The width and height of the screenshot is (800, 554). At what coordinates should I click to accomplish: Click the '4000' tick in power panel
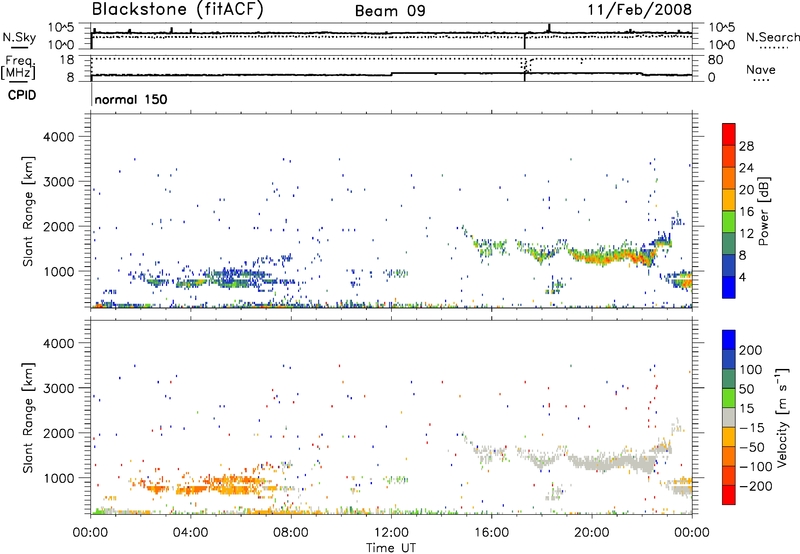tap(58, 137)
